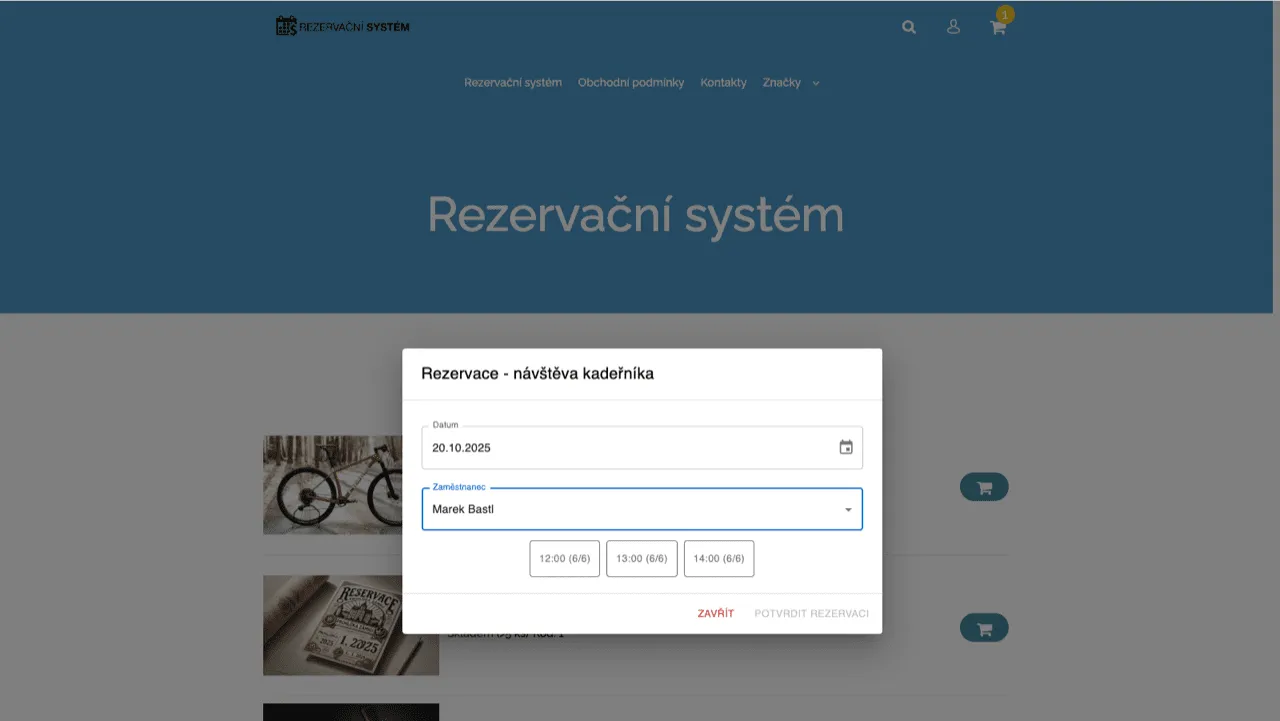1280x721 pixels.
Task: Open the Kontakty navigation link
Action: click(723, 82)
